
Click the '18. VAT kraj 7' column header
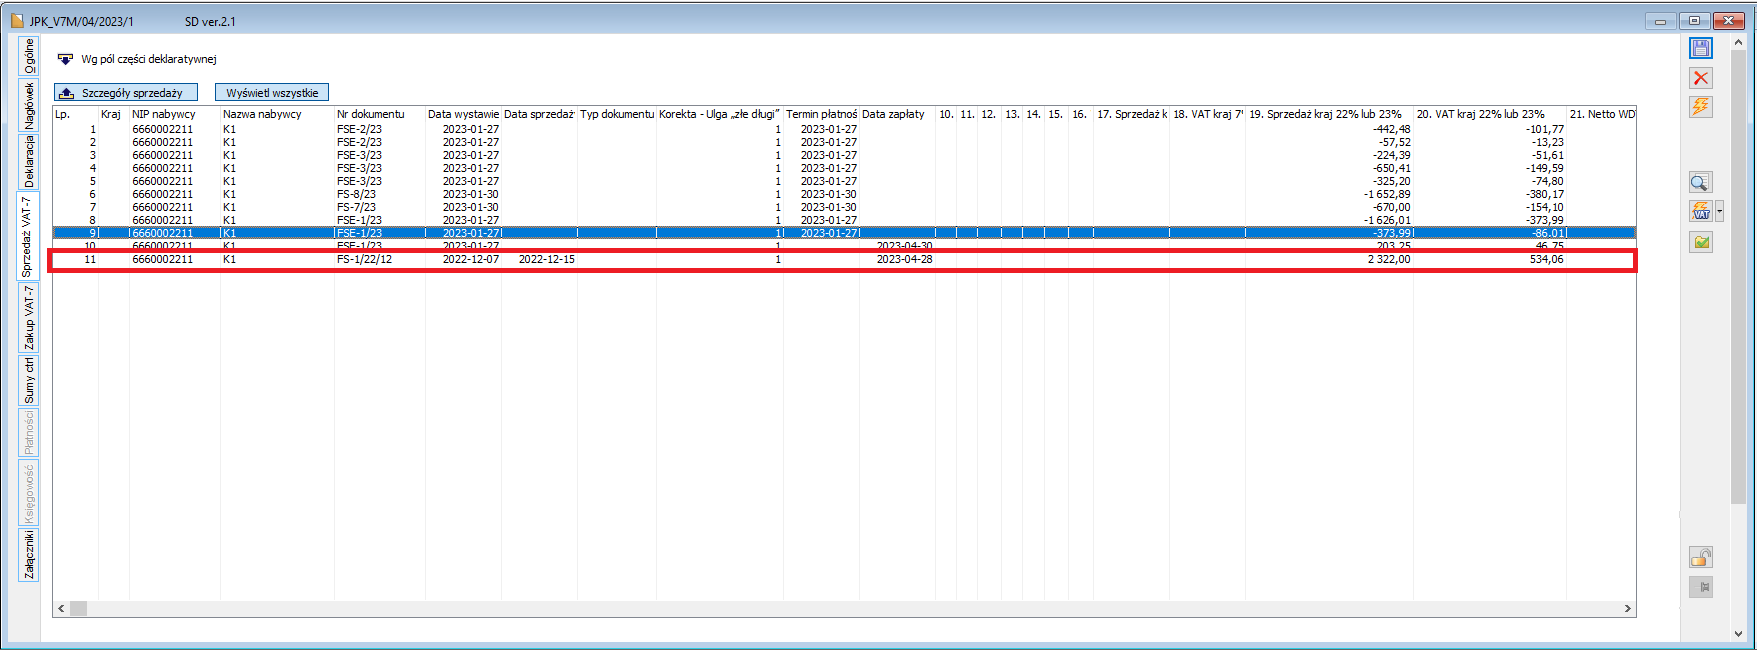coord(1207,114)
